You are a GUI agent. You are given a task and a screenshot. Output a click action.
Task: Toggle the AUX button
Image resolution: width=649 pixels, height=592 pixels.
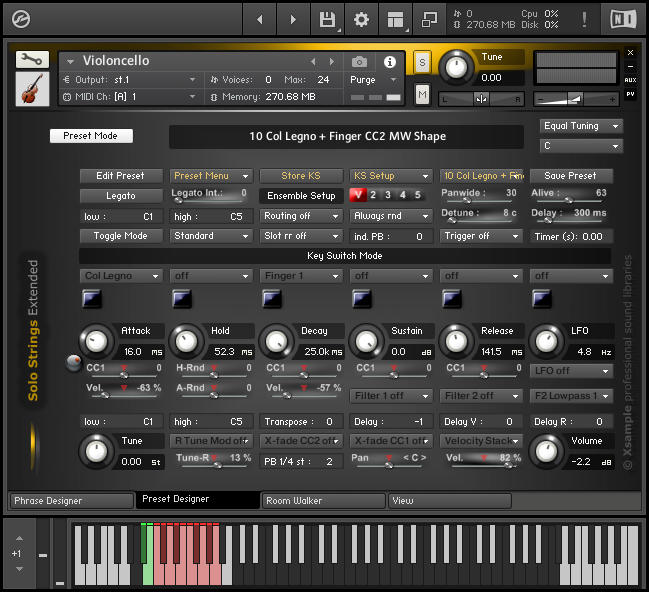coord(630,80)
